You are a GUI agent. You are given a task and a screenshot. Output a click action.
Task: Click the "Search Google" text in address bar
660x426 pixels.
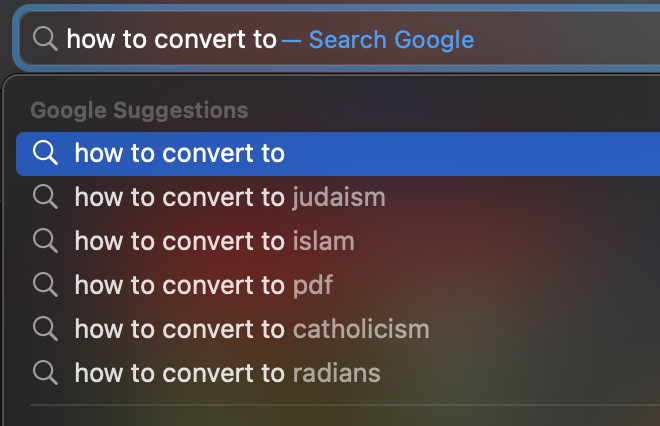point(391,40)
